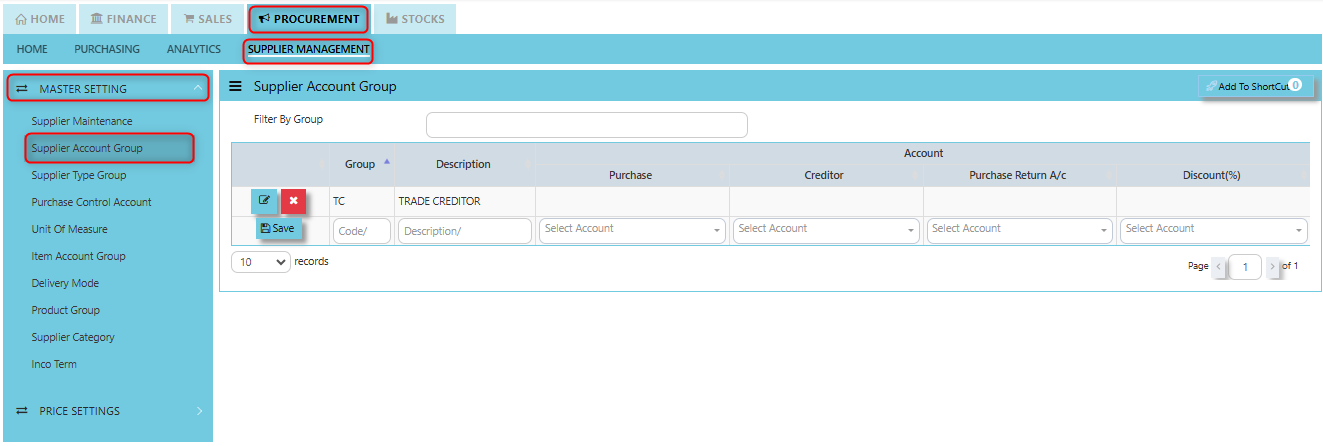Open Supplier Category in sidebar
This screenshot has height=446, width=1323.
click(73, 337)
